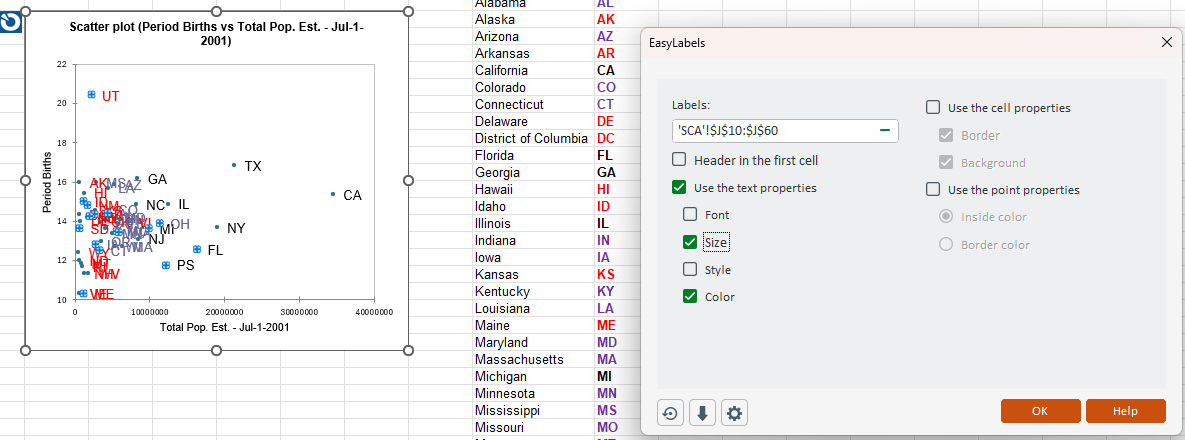Image resolution: width=1185 pixels, height=440 pixels.
Task: Click the TX label in scatter plot
Action: [x=253, y=166]
